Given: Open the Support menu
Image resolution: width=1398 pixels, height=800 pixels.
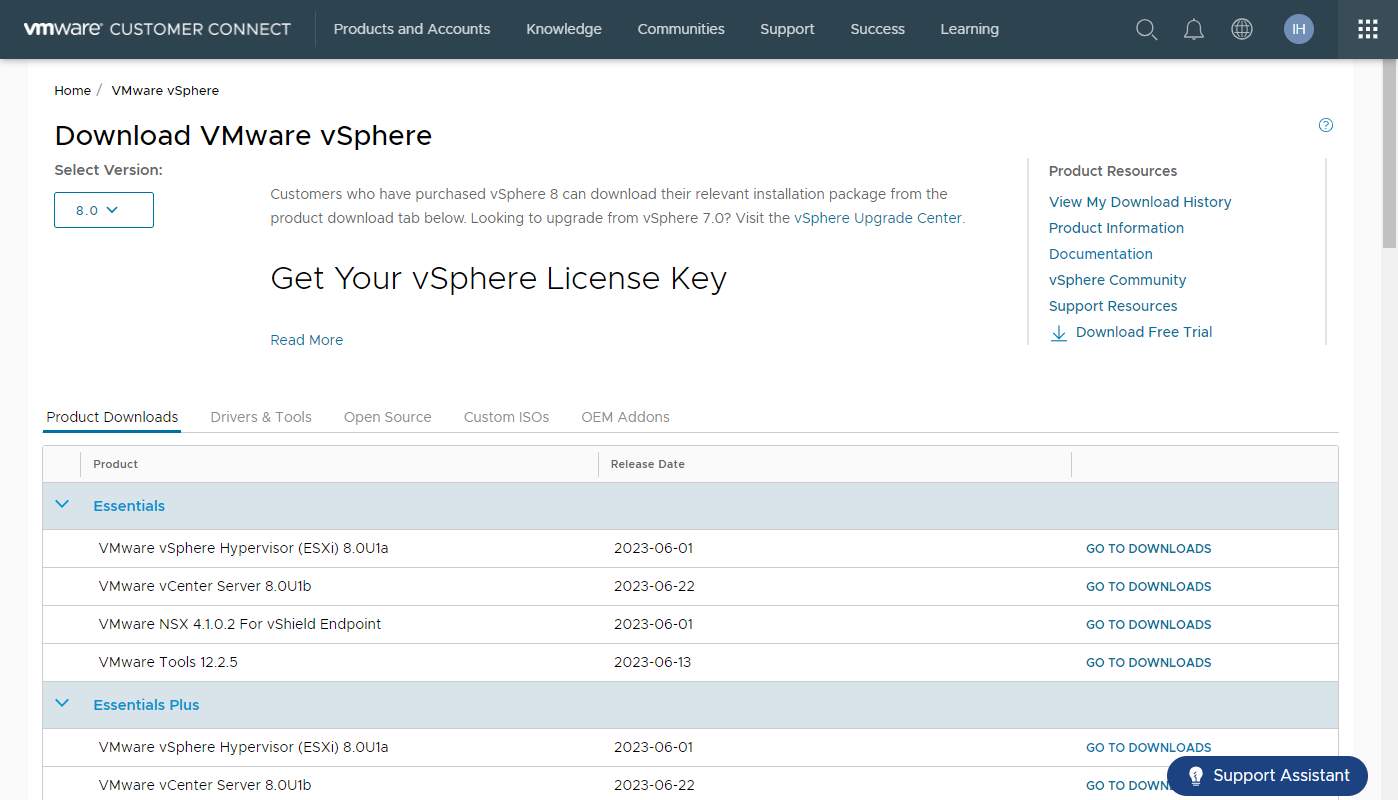Looking at the screenshot, I should pyautogui.click(x=787, y=29).
